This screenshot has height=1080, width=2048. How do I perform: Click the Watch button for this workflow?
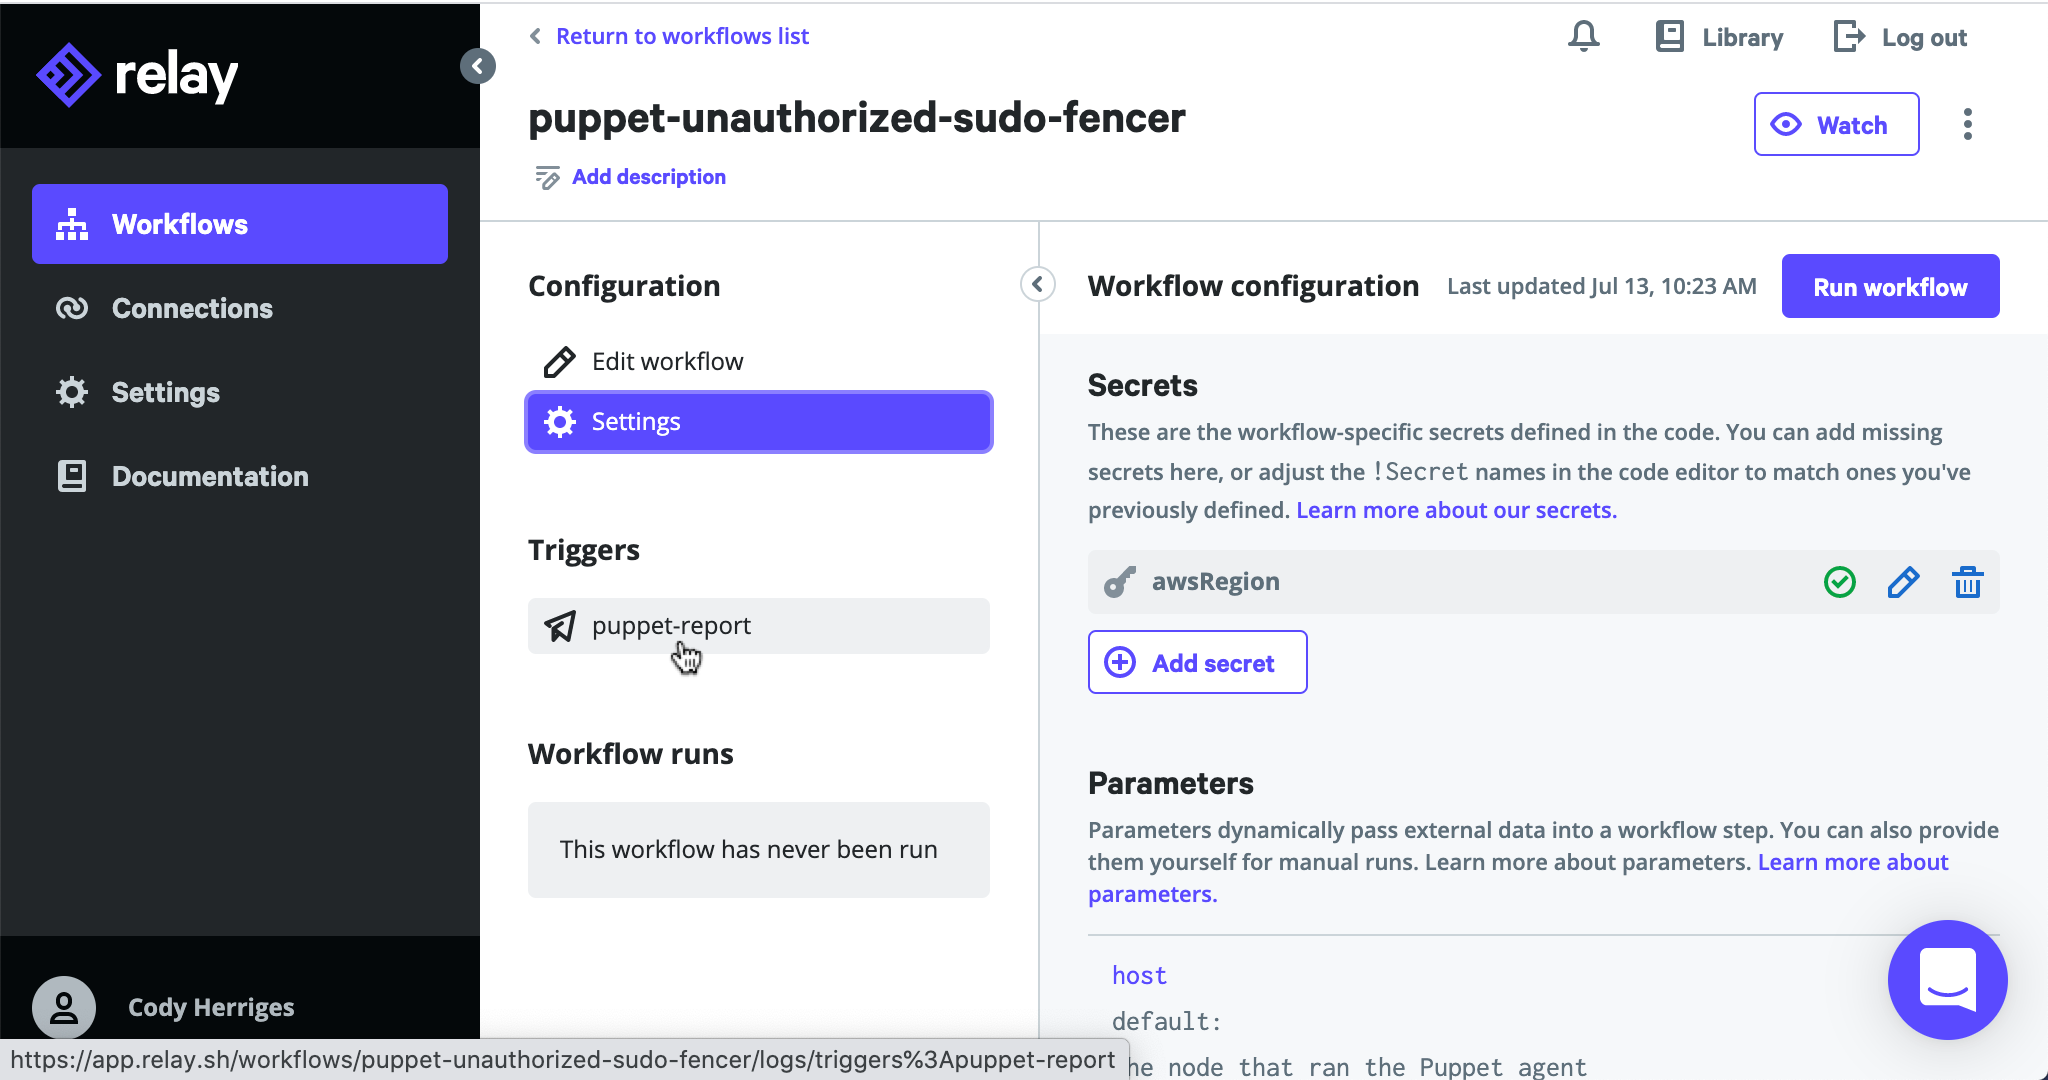click(1835, 123)
